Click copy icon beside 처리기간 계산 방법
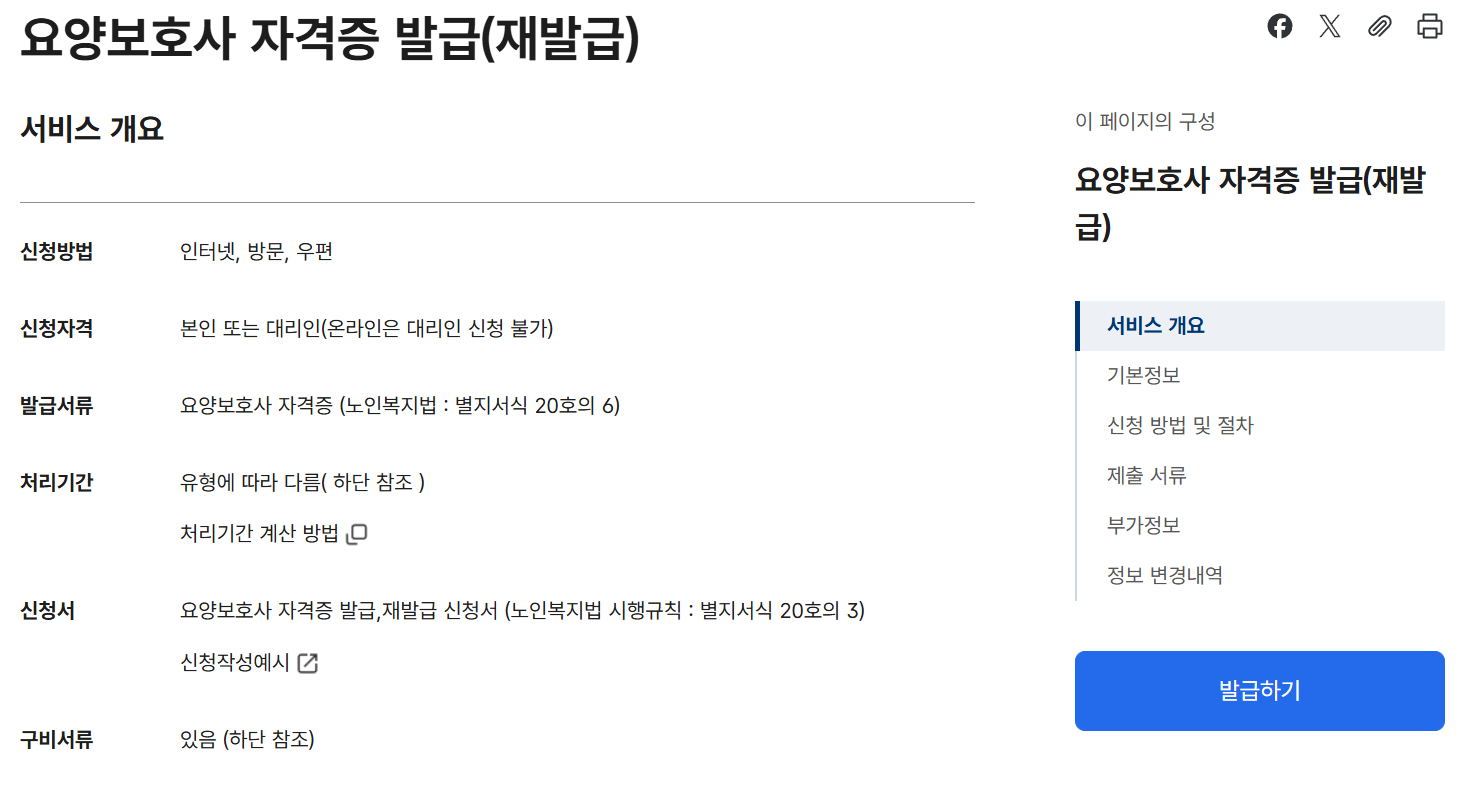 (x=357, y=533)
